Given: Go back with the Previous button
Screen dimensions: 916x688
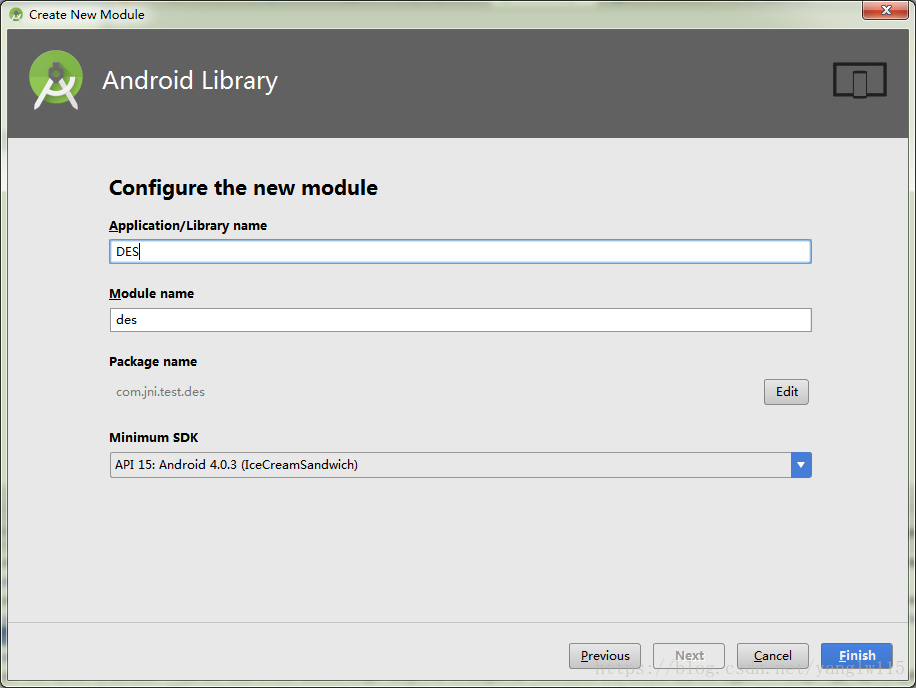Looking at the screenshot, I should [x=605, y=656].
